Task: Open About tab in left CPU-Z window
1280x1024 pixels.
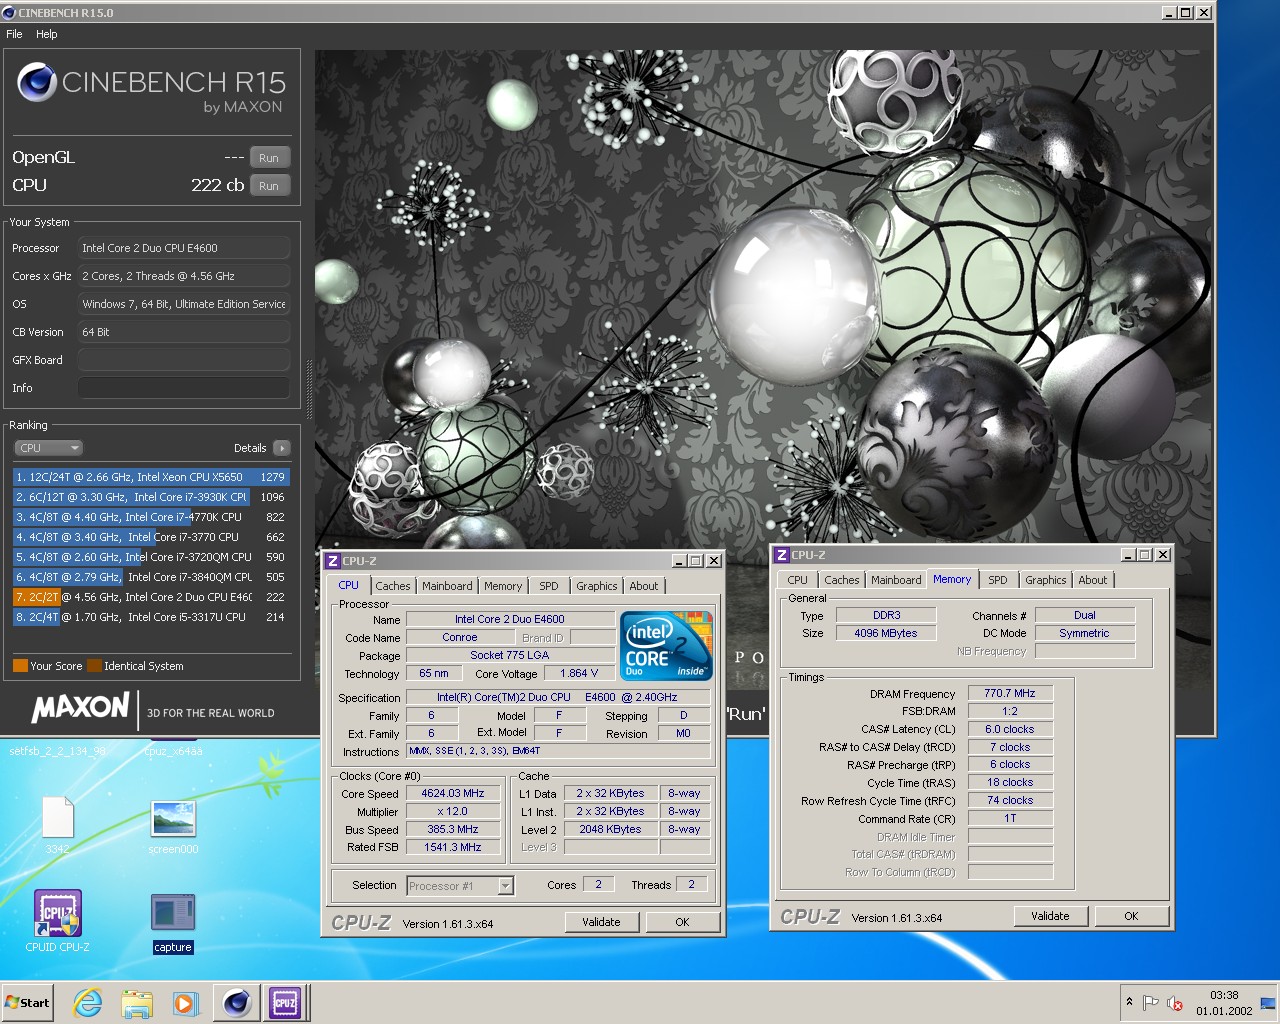Action: pyautogui.click(x=644, y=586)
